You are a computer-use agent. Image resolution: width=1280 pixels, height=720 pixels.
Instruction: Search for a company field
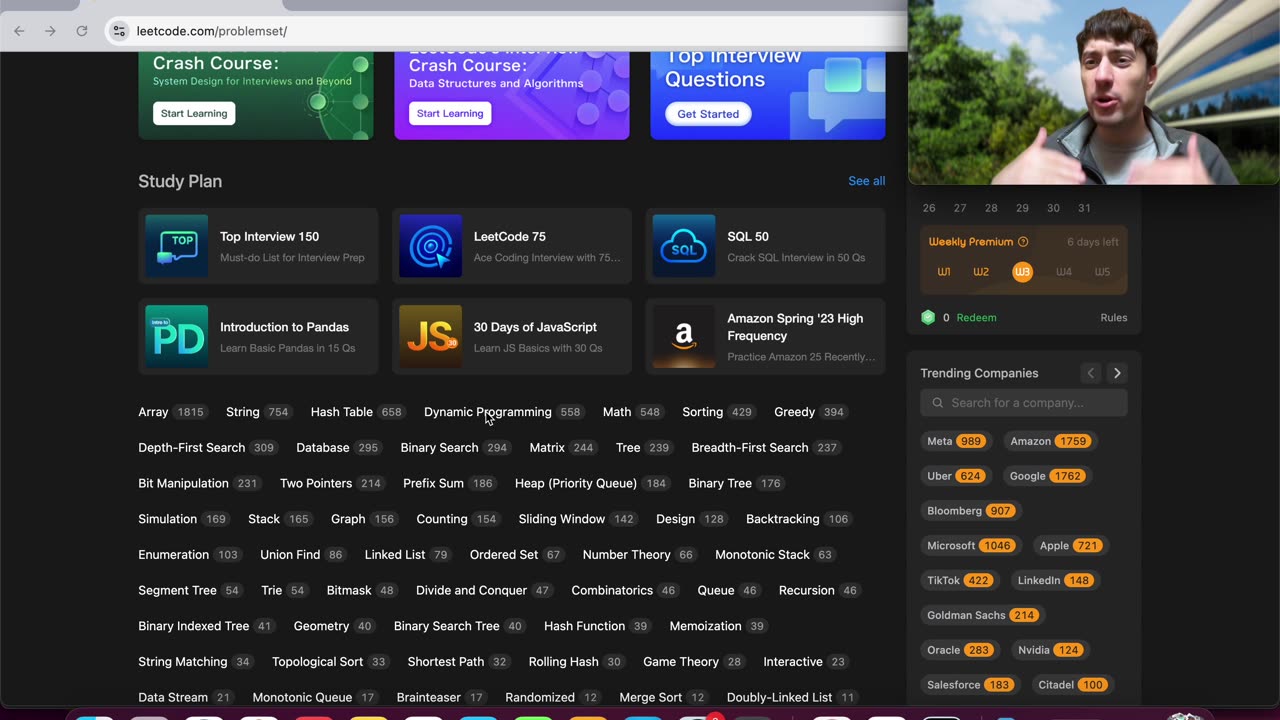[1024, 403]
